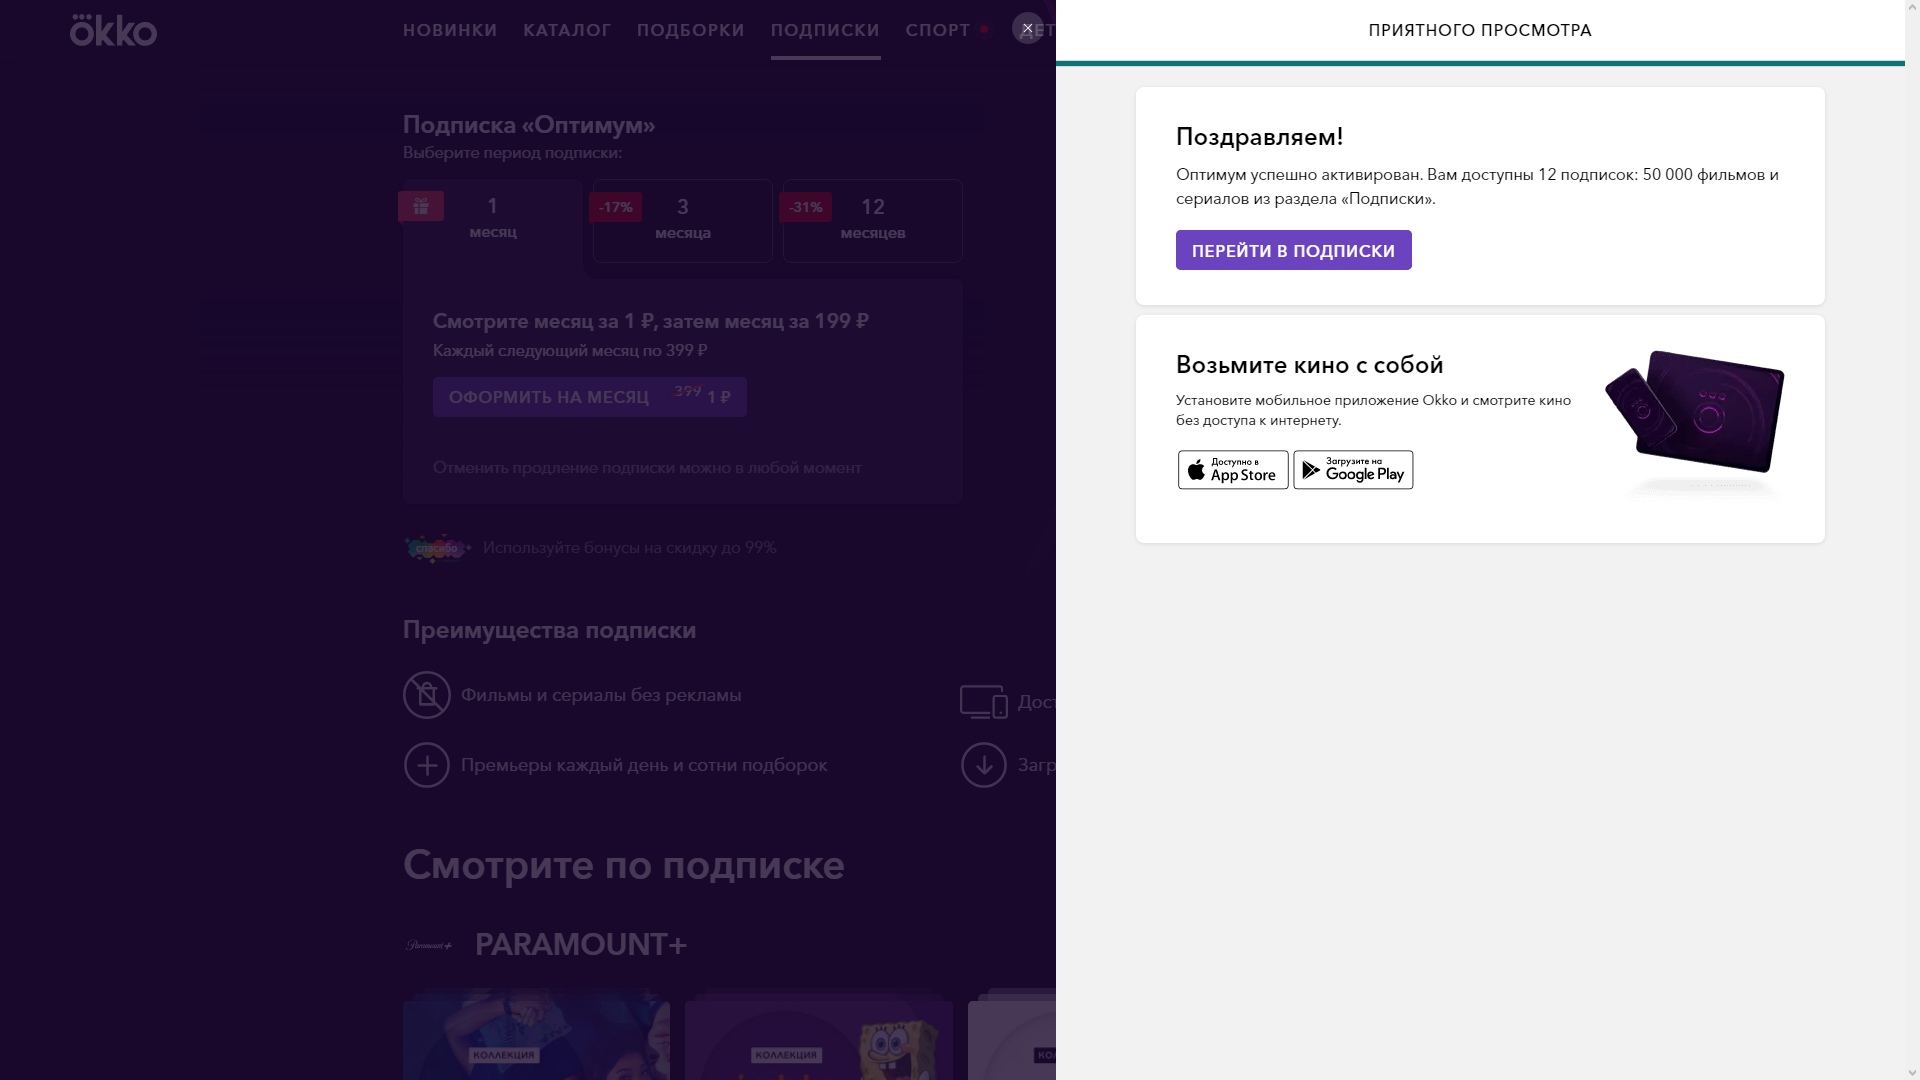Click the Поздравляем! heading

coord(1259,137)
